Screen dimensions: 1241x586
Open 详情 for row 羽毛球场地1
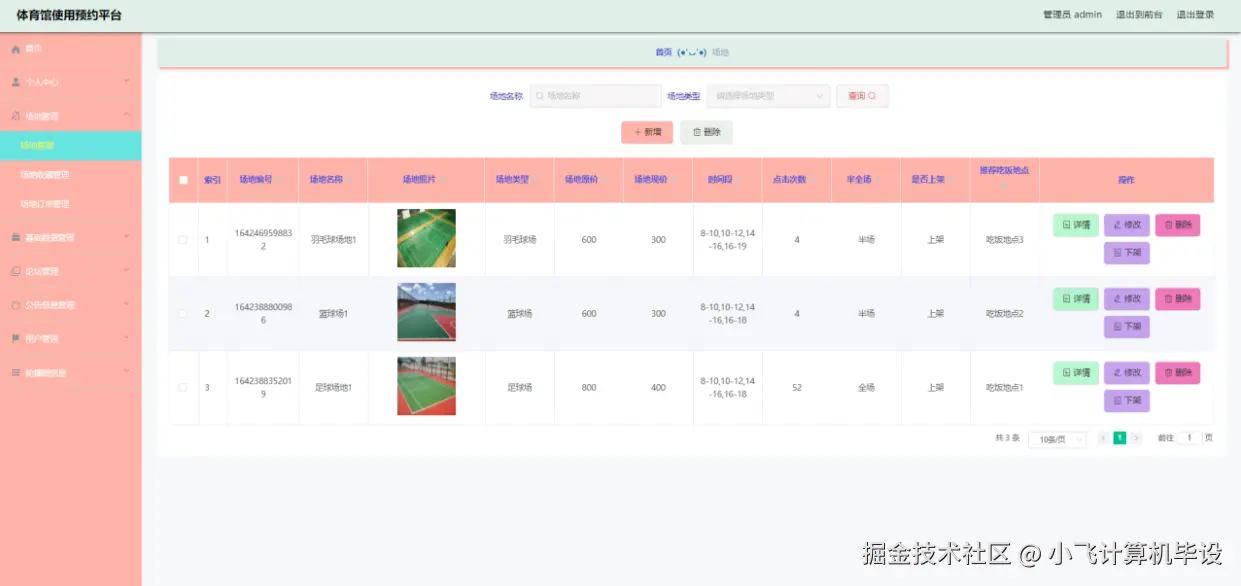1076,225
